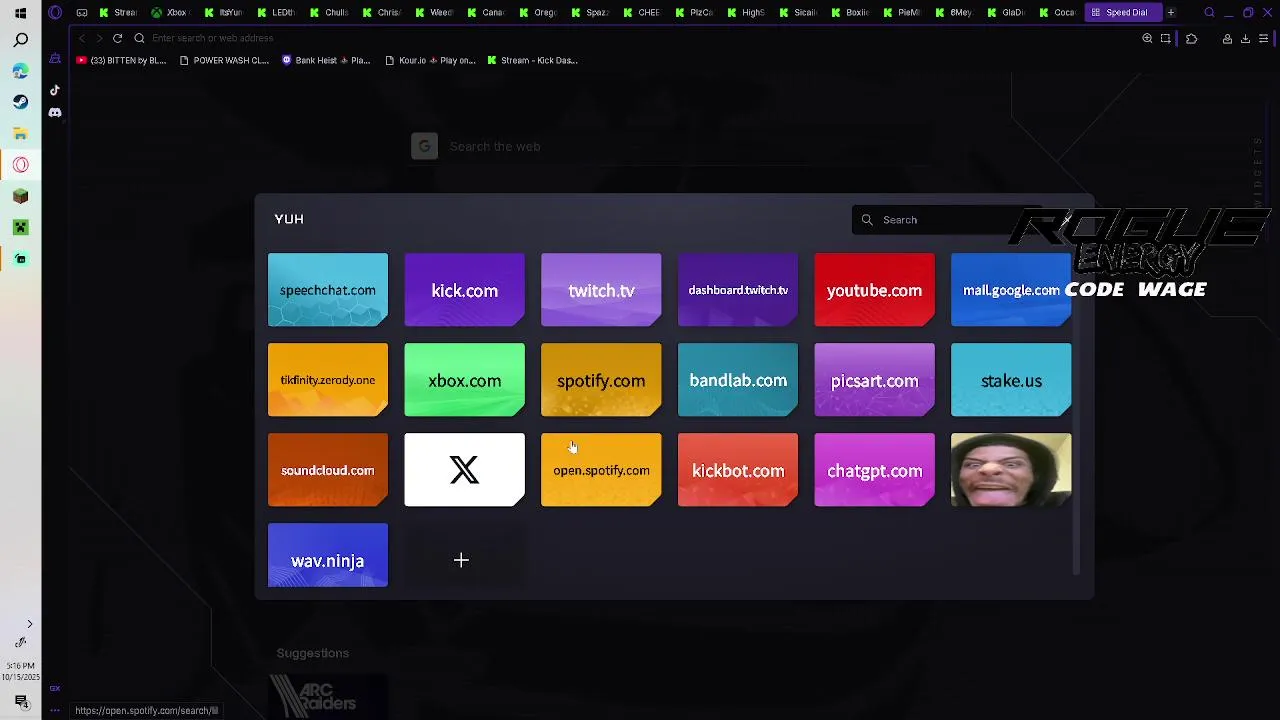This screenshot has width=1280, height=720.
Task: Show hidden tray icons chevron
Action: point(29,624)
